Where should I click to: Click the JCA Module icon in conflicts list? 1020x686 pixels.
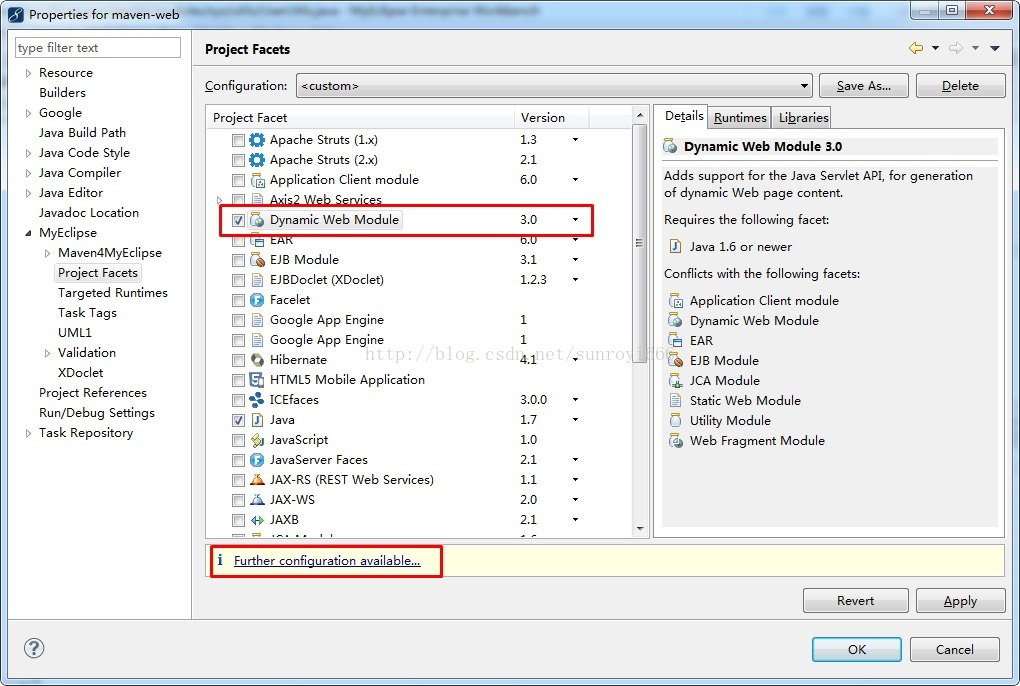[x=676, y=380]
